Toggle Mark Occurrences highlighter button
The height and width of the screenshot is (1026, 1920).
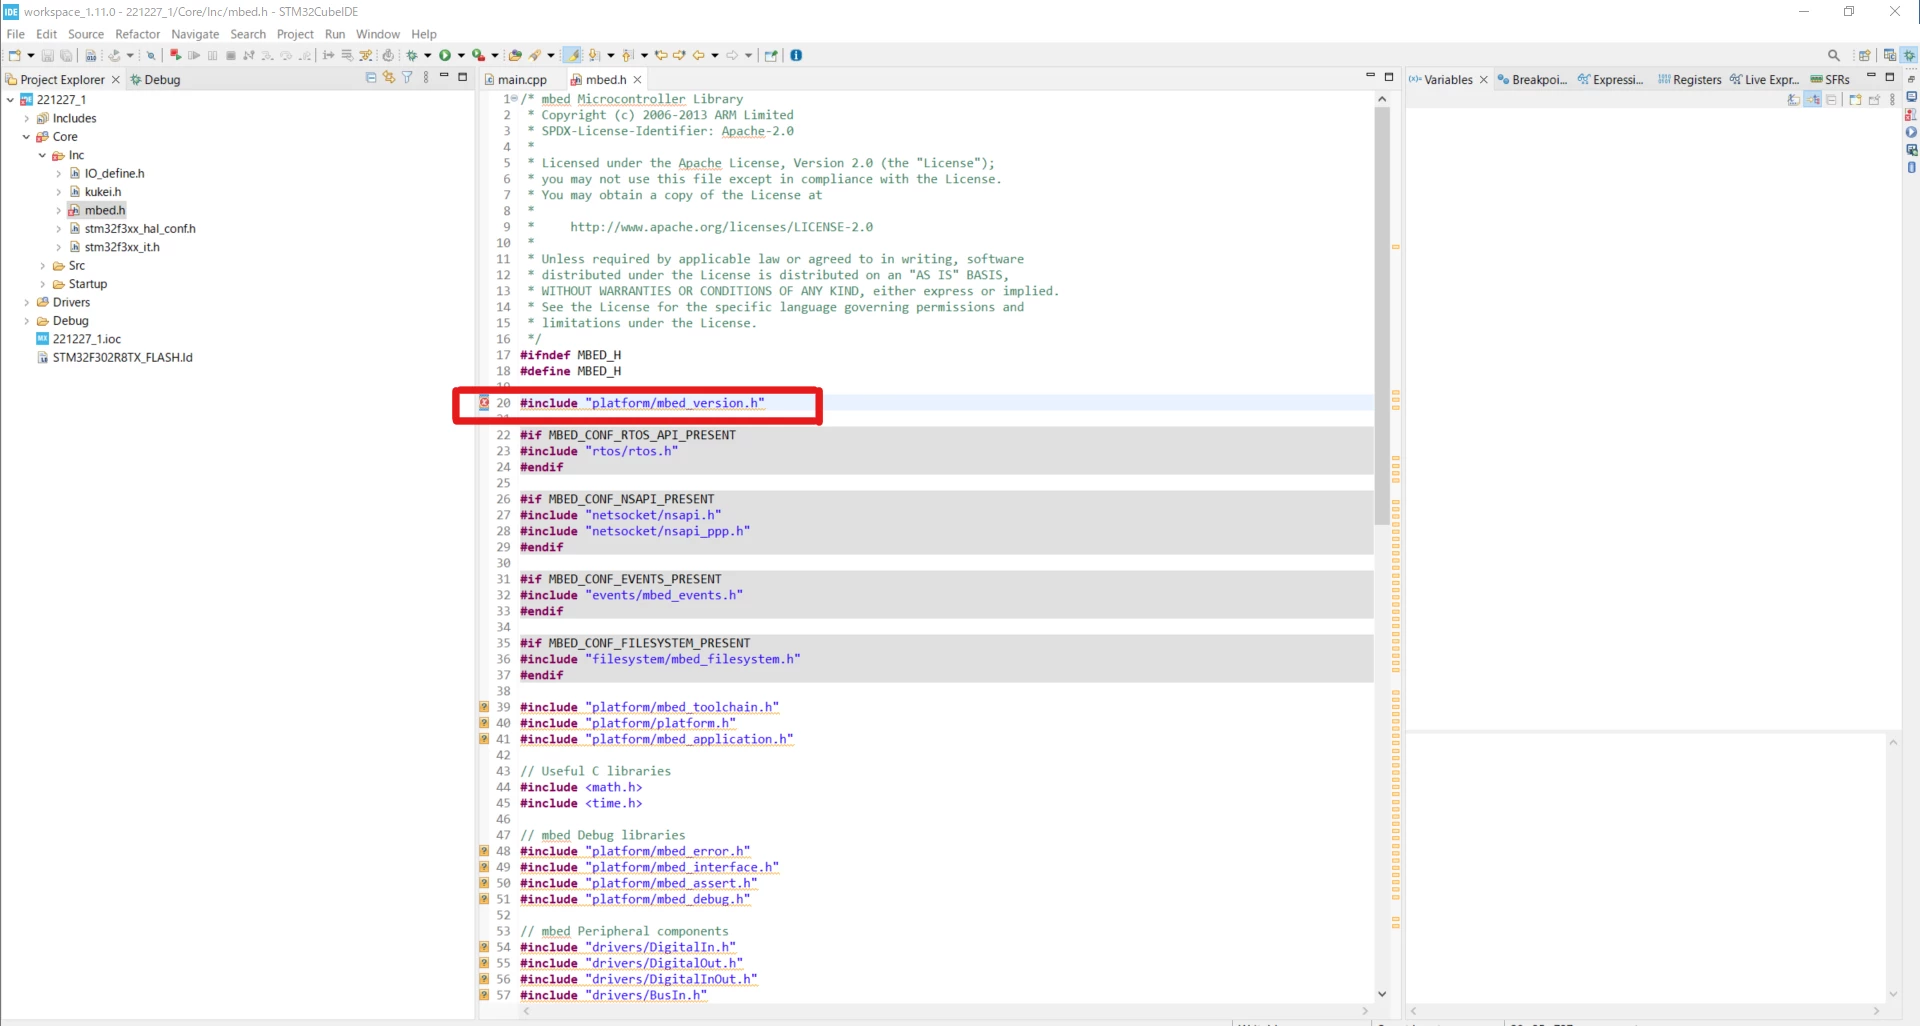(x=572, y=55)
